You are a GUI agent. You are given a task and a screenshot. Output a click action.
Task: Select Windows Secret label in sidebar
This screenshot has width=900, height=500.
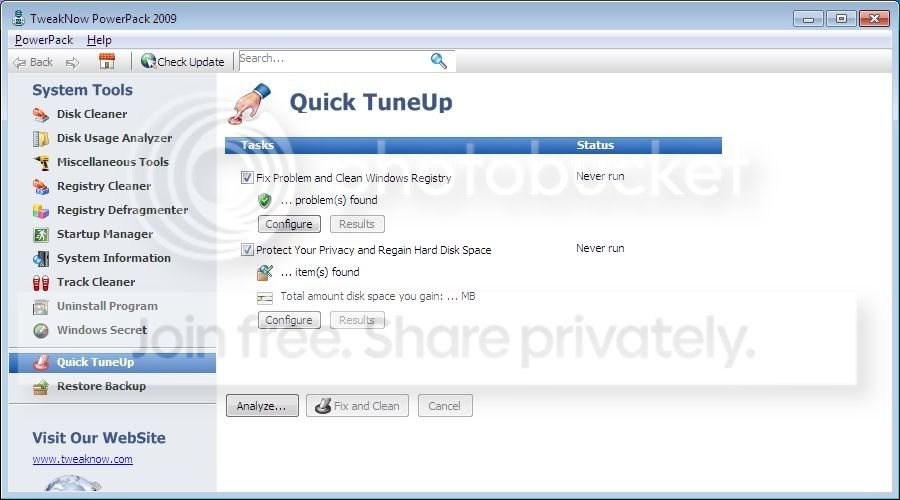102,331
